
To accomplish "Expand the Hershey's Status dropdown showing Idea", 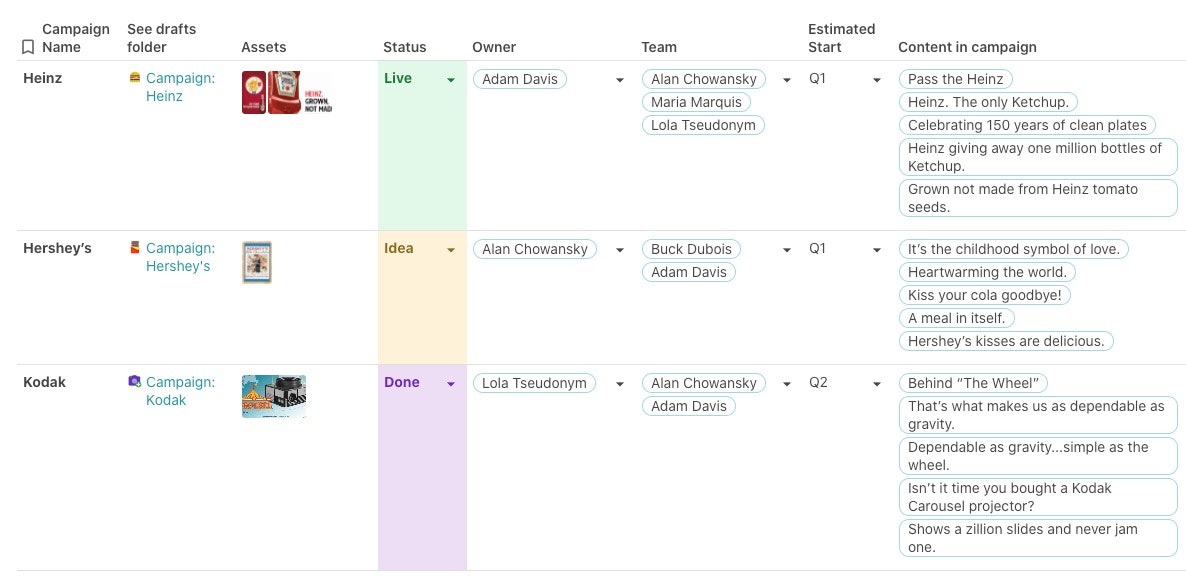I will coord(451,250).
